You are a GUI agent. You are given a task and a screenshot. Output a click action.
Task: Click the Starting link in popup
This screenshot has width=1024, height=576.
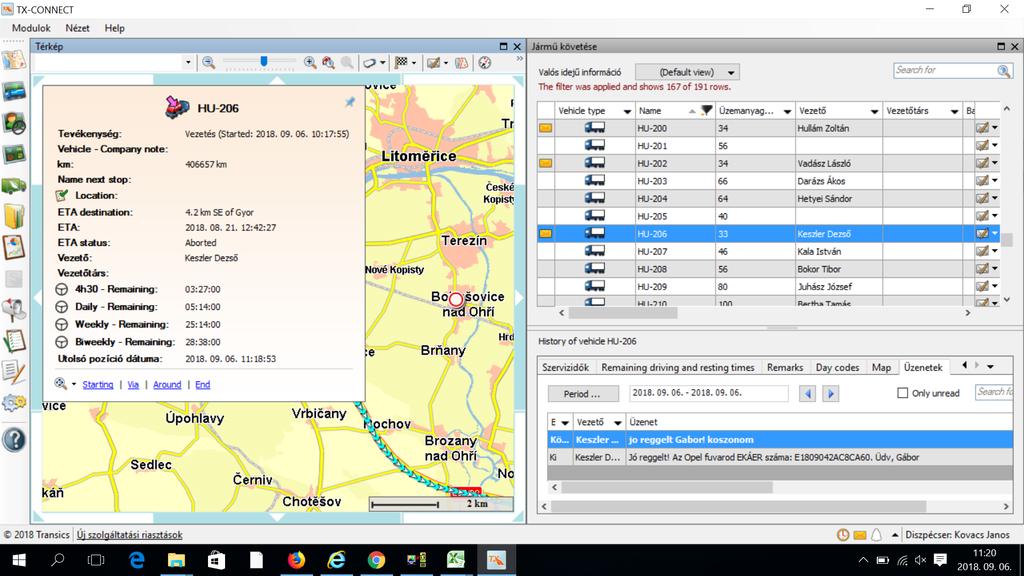(x=98, y=385)
